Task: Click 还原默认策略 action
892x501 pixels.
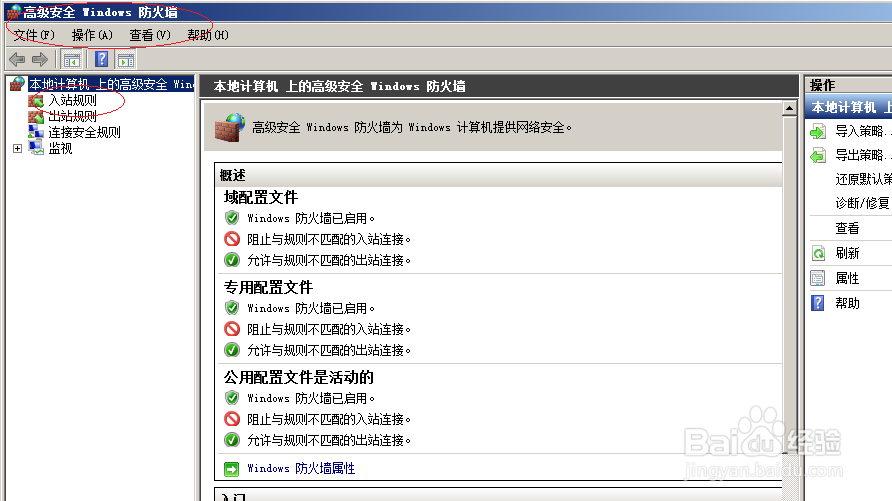Action: click(x=863, y=179)
